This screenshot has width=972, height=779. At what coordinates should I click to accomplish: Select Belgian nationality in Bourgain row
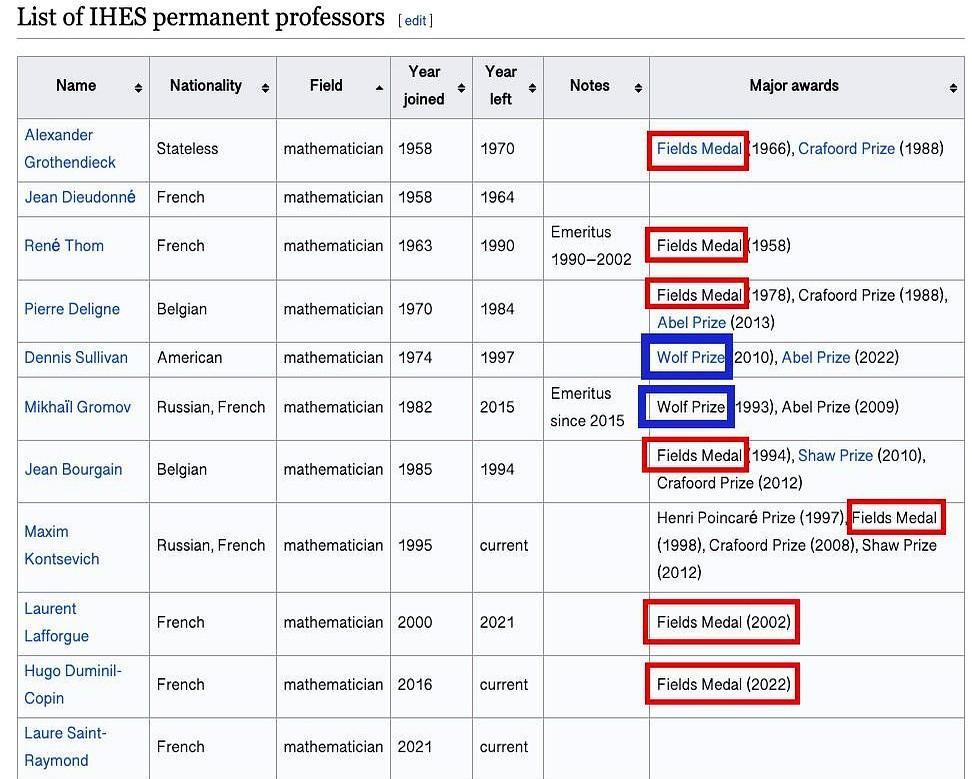tap(182, 469)
